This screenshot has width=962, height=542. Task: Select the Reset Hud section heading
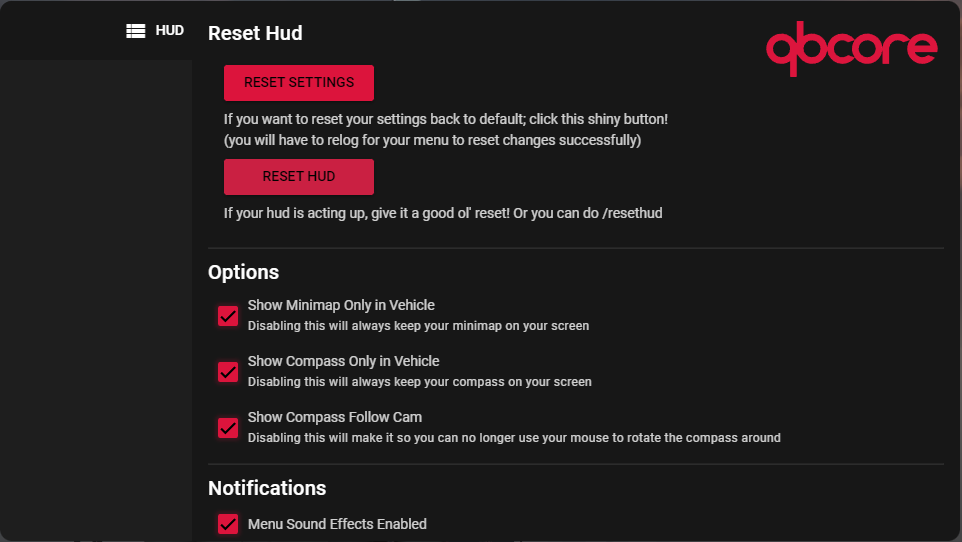(x=255, y=33)
